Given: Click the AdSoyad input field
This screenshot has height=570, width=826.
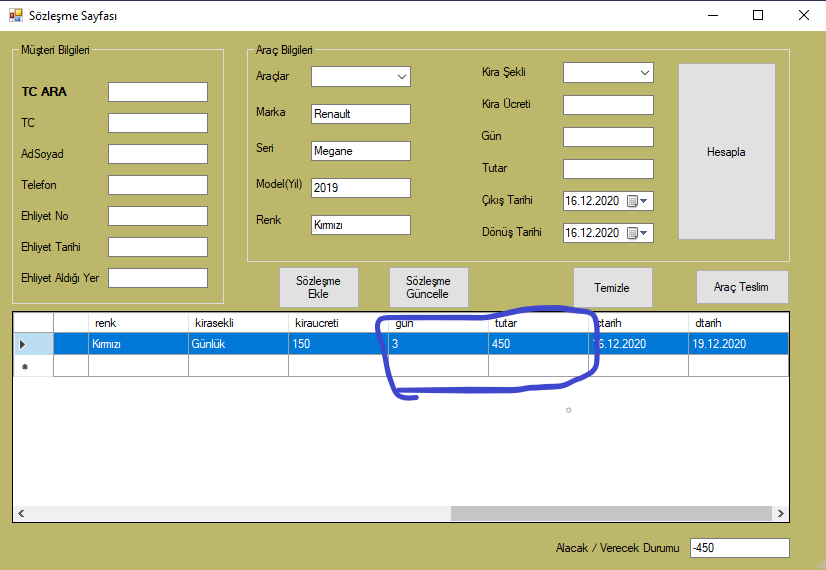Looking at the screenshot, I should tap(158, 154).
